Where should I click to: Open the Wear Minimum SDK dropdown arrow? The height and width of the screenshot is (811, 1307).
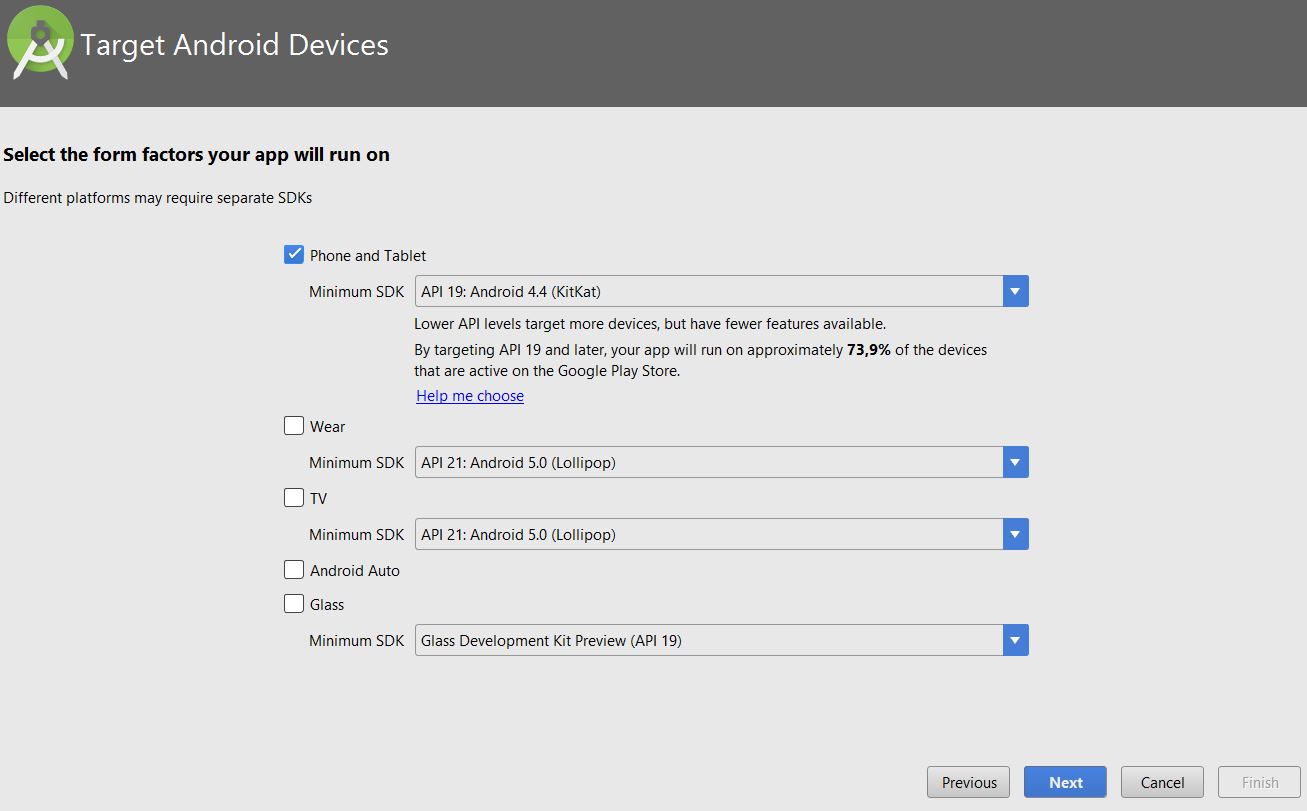[1015, 462]
